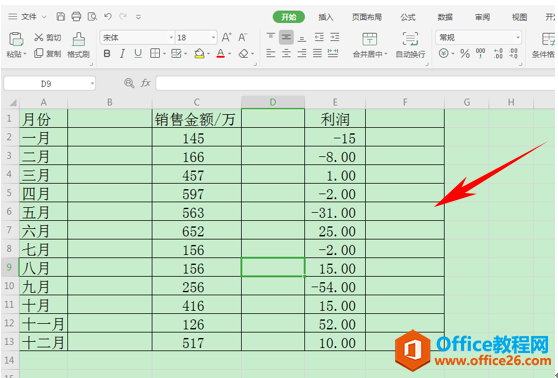Open the font size dropdown 18
Screen dimensions: 558x378
pyautogui.click(x=213, y=37)
